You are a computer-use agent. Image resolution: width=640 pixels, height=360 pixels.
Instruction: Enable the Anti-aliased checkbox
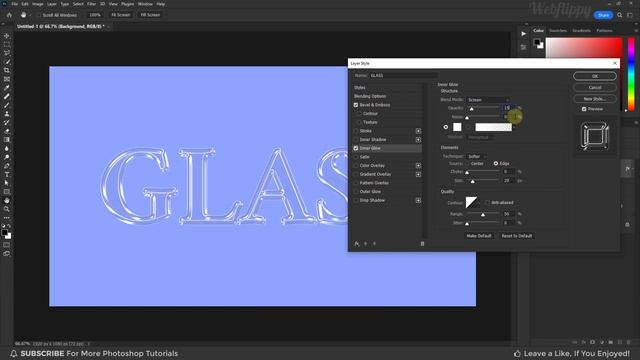(487, 202)
